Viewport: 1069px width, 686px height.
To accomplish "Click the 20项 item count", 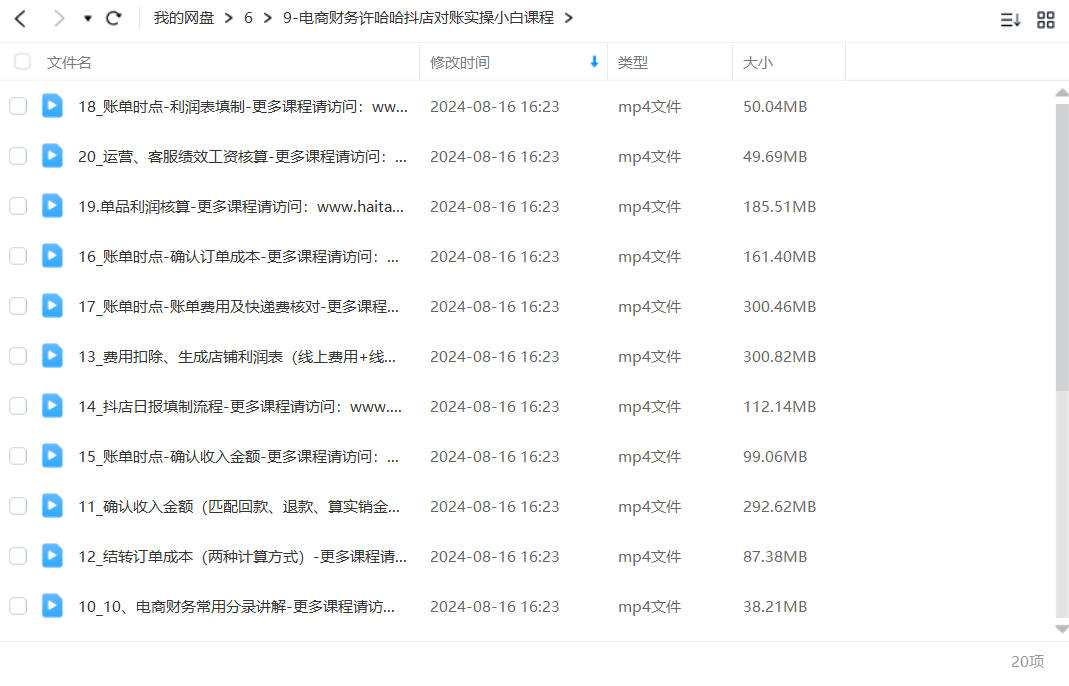I will [1027, 661].
